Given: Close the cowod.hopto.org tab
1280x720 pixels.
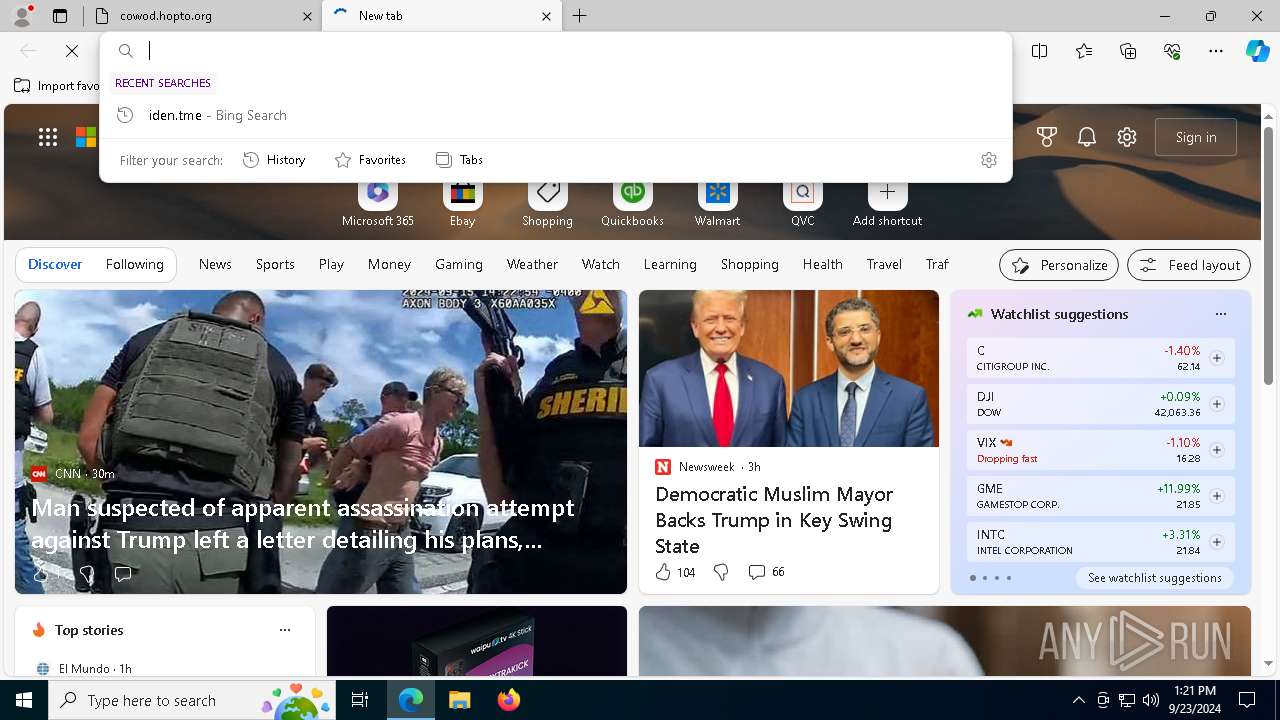Looking at the screenshot, I should 307,16.
